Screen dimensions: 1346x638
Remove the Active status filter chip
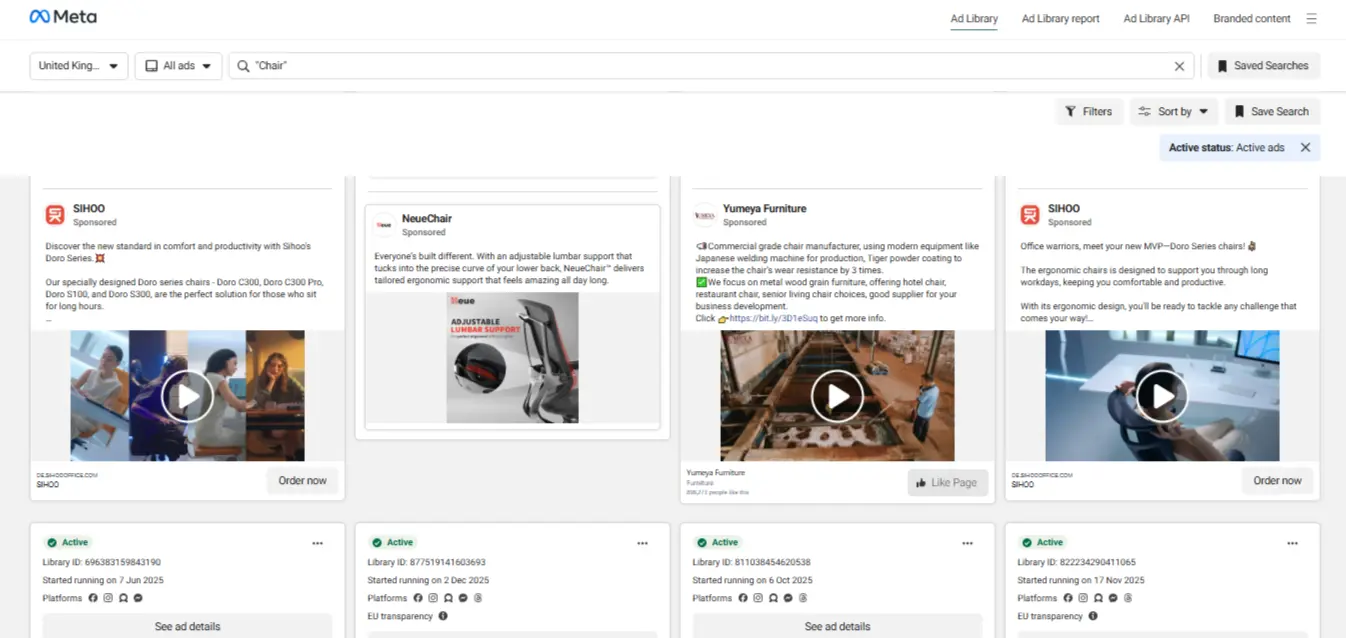(1305, 148)
